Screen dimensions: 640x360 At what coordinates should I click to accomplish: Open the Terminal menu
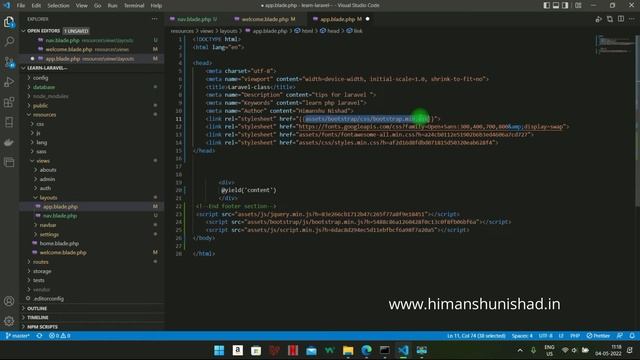click(134, 6)
